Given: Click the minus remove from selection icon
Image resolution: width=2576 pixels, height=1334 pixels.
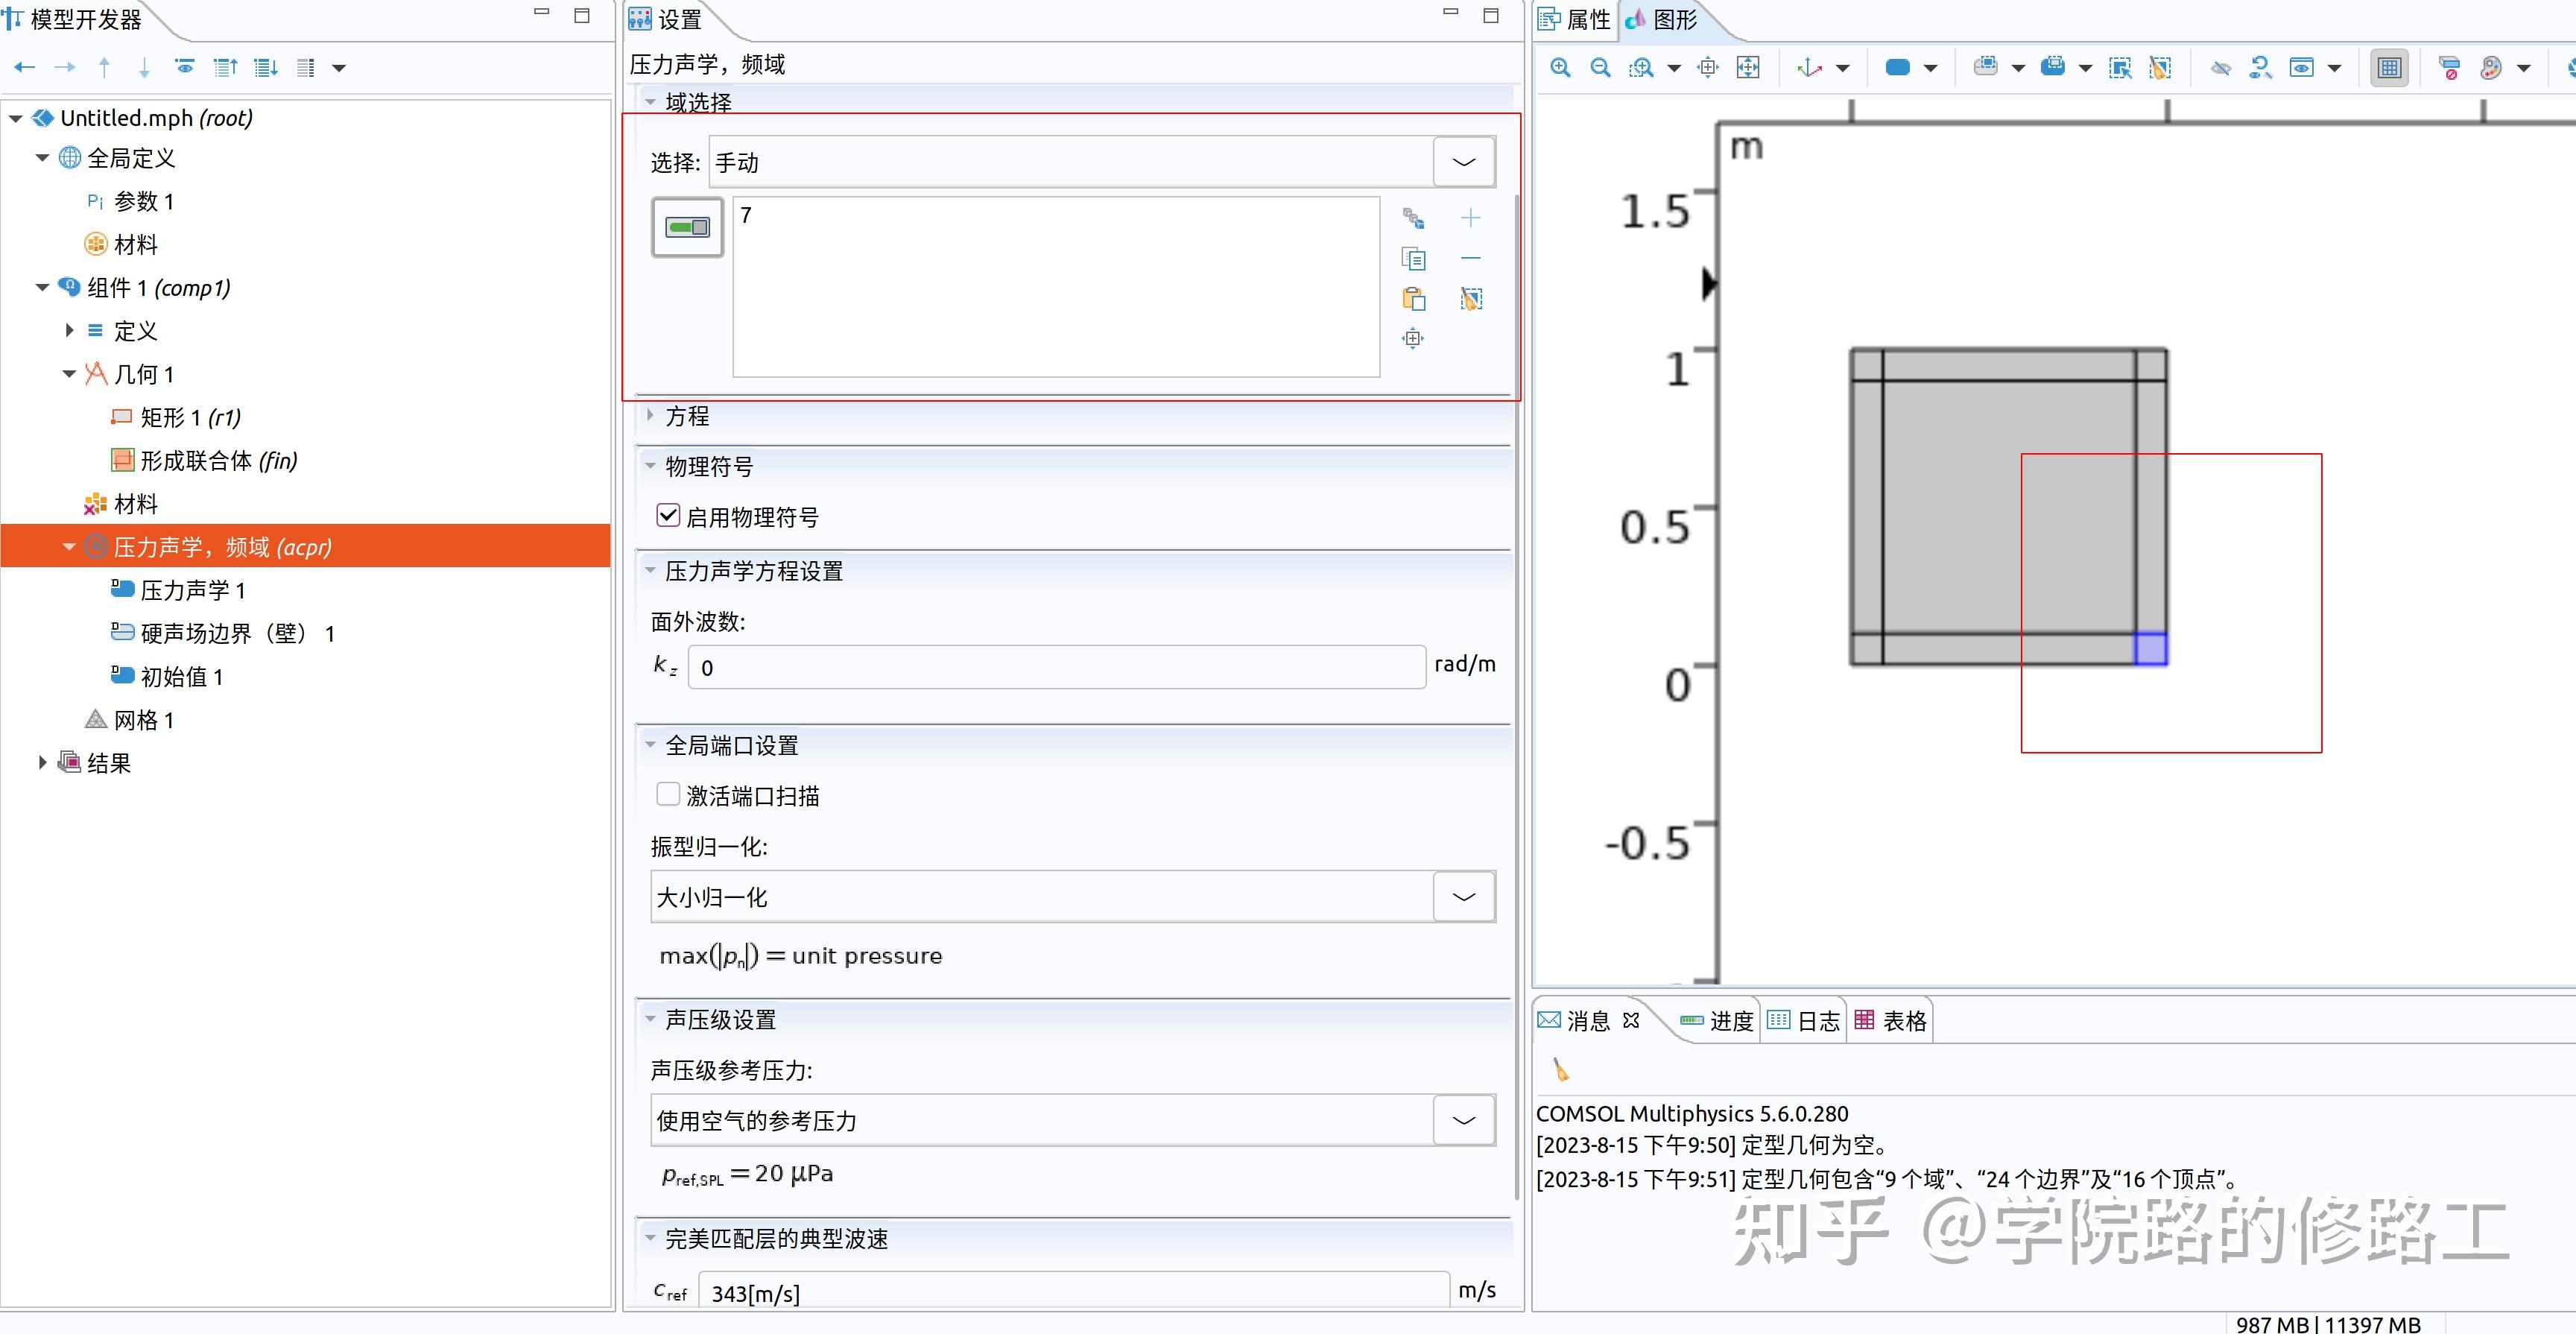Looking at the screenshot, I should click(1470, 258).
